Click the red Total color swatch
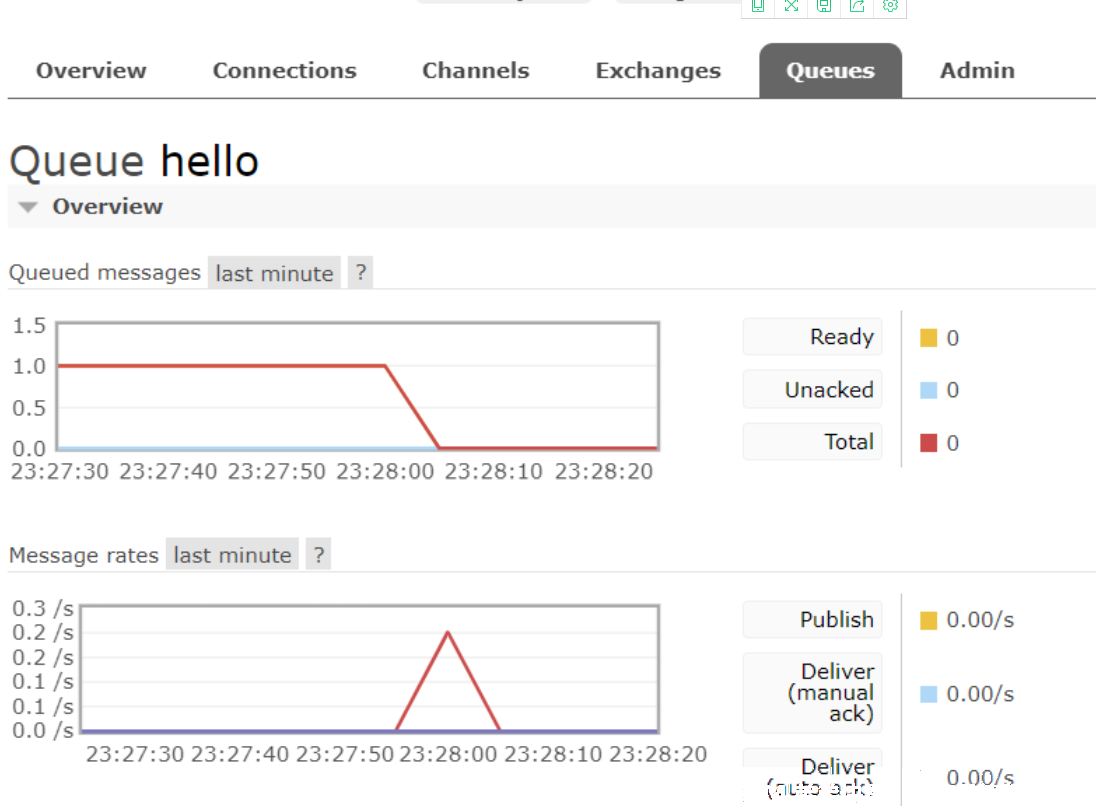 tap(928, 442)
